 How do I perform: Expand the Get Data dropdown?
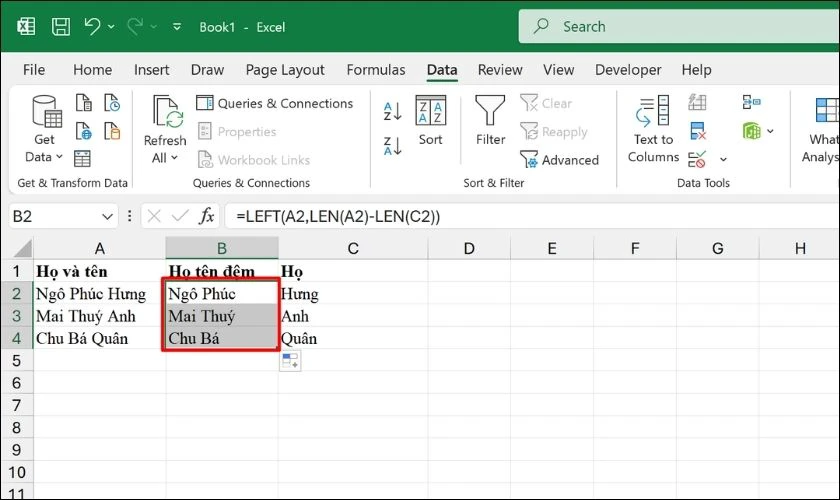(44, 157)
